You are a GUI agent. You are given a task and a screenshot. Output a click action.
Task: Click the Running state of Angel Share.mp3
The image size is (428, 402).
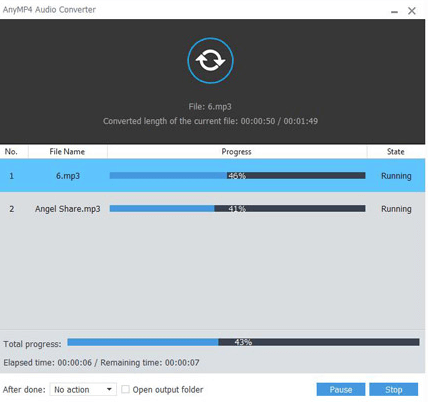click(396, 209)
